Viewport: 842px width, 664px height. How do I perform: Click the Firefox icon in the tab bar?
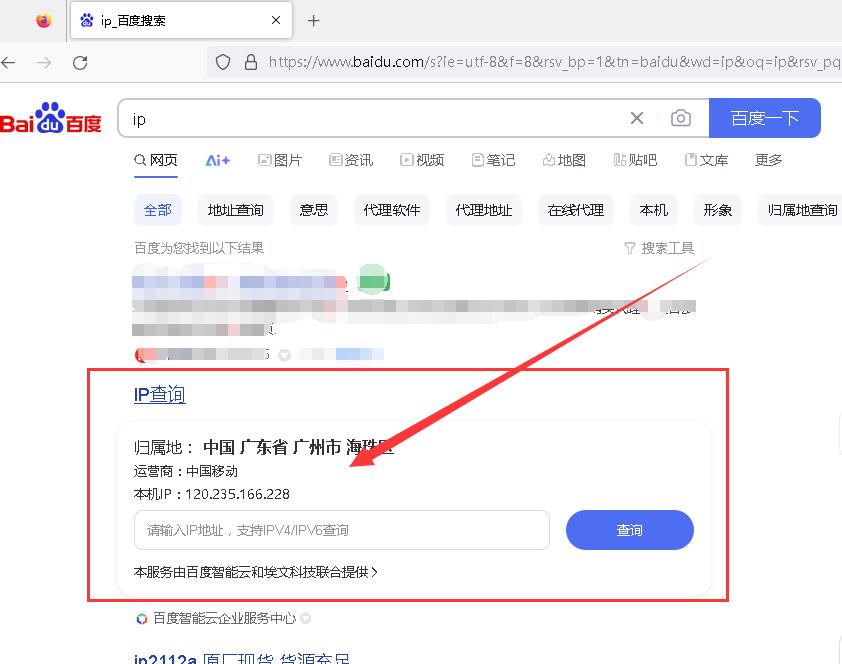(x=43, y=20)
